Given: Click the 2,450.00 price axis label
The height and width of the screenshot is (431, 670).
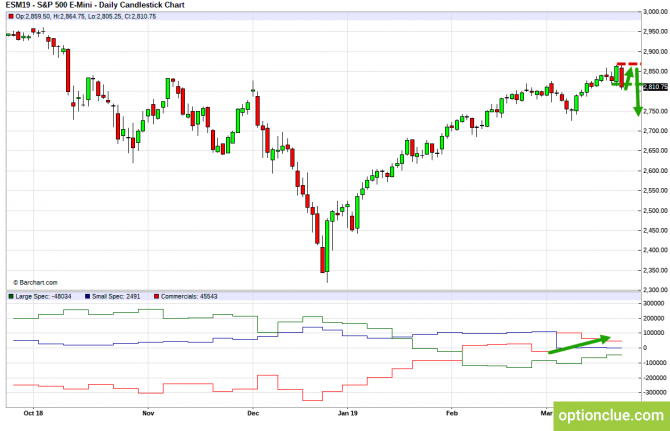Looking at the screenshot, I should click(655, 231).
